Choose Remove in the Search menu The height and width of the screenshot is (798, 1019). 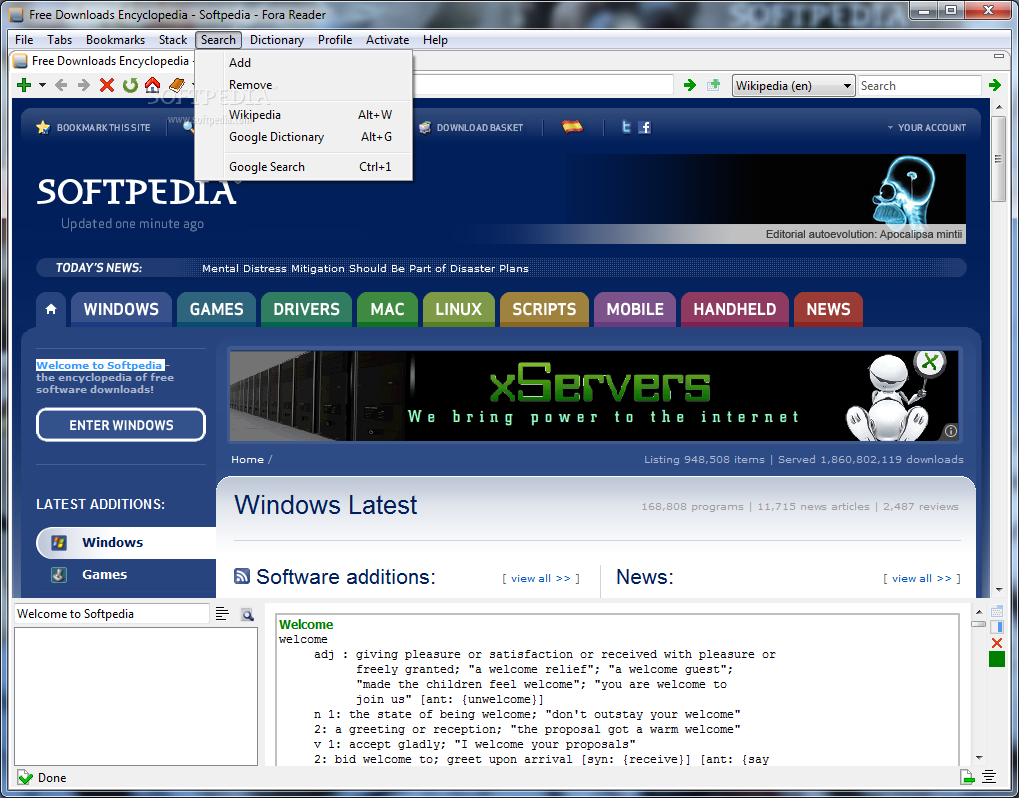(303, 84)
